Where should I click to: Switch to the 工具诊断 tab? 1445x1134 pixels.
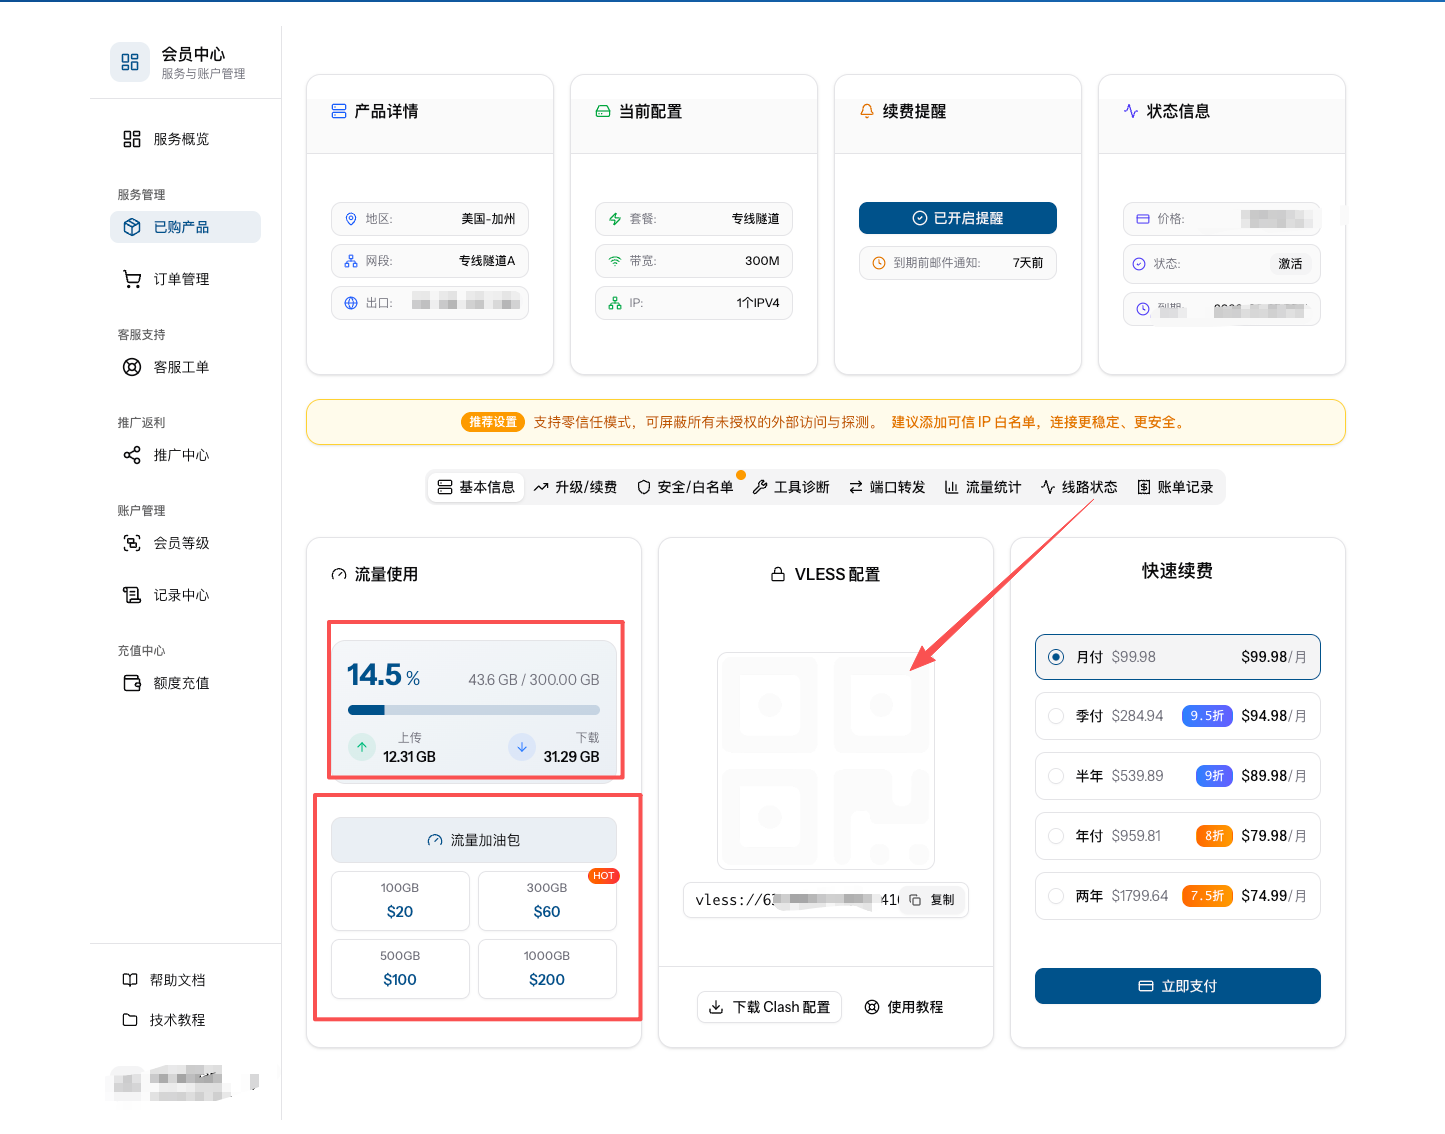tap(791, 487)
